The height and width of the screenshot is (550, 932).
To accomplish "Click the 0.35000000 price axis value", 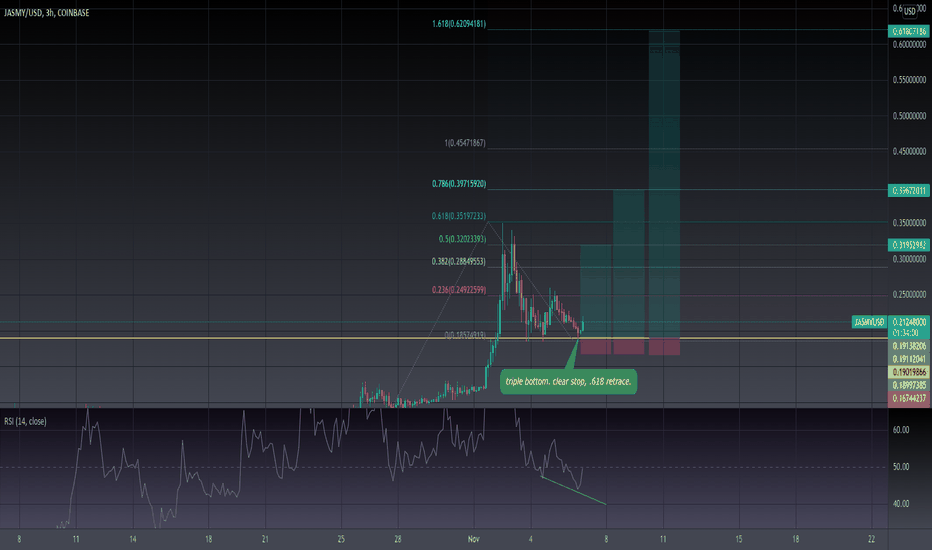I will [x=909, y=223].
